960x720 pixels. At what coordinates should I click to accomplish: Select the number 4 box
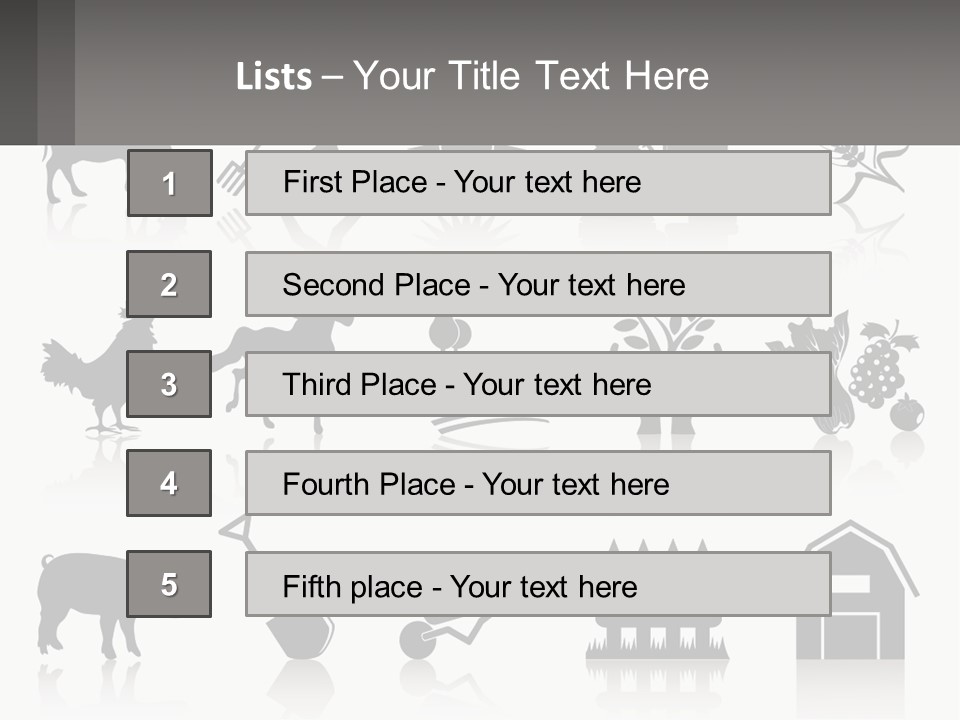coord(169,483)
